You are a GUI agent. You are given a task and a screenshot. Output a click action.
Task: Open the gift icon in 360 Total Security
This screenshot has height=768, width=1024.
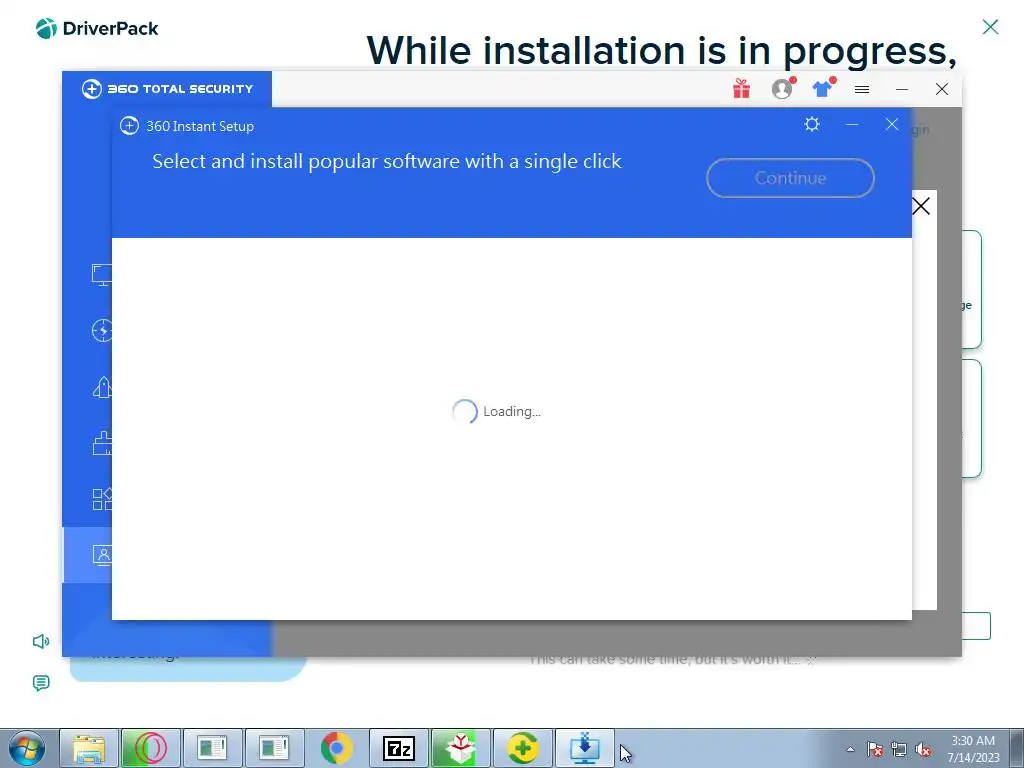click(741, 88)
